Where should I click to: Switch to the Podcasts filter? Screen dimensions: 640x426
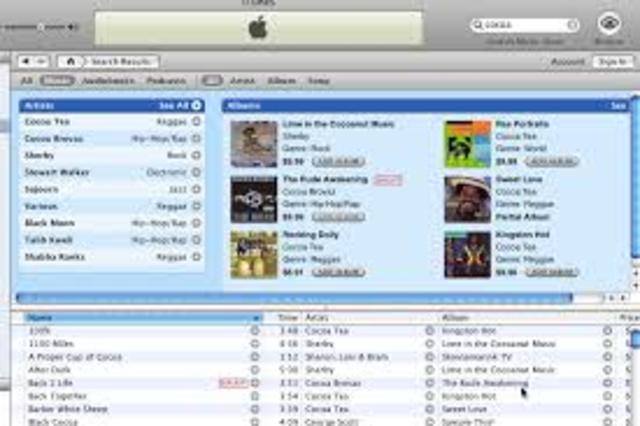[166, 80]
